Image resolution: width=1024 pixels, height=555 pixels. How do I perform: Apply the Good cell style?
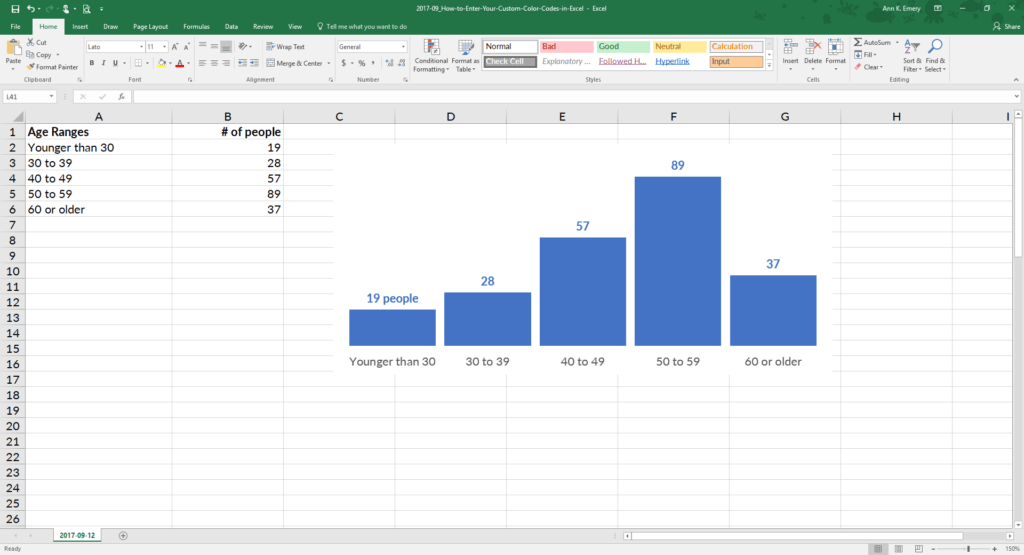(x=623, y=46)
